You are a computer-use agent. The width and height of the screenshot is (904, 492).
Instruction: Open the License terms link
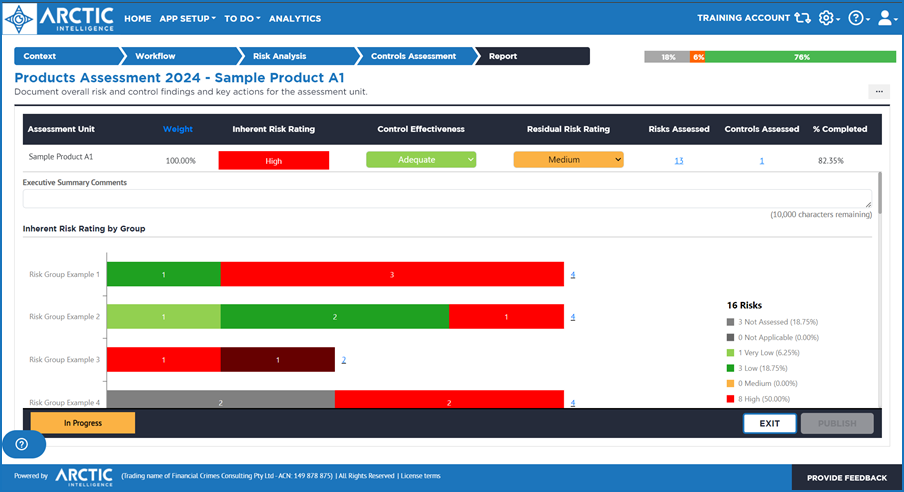coord(420,476)
